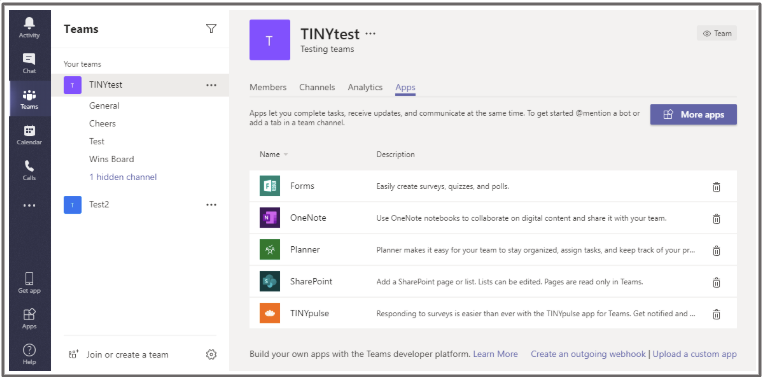Open the General channel
Screen dimensions: 762x377
click(104, 106)
